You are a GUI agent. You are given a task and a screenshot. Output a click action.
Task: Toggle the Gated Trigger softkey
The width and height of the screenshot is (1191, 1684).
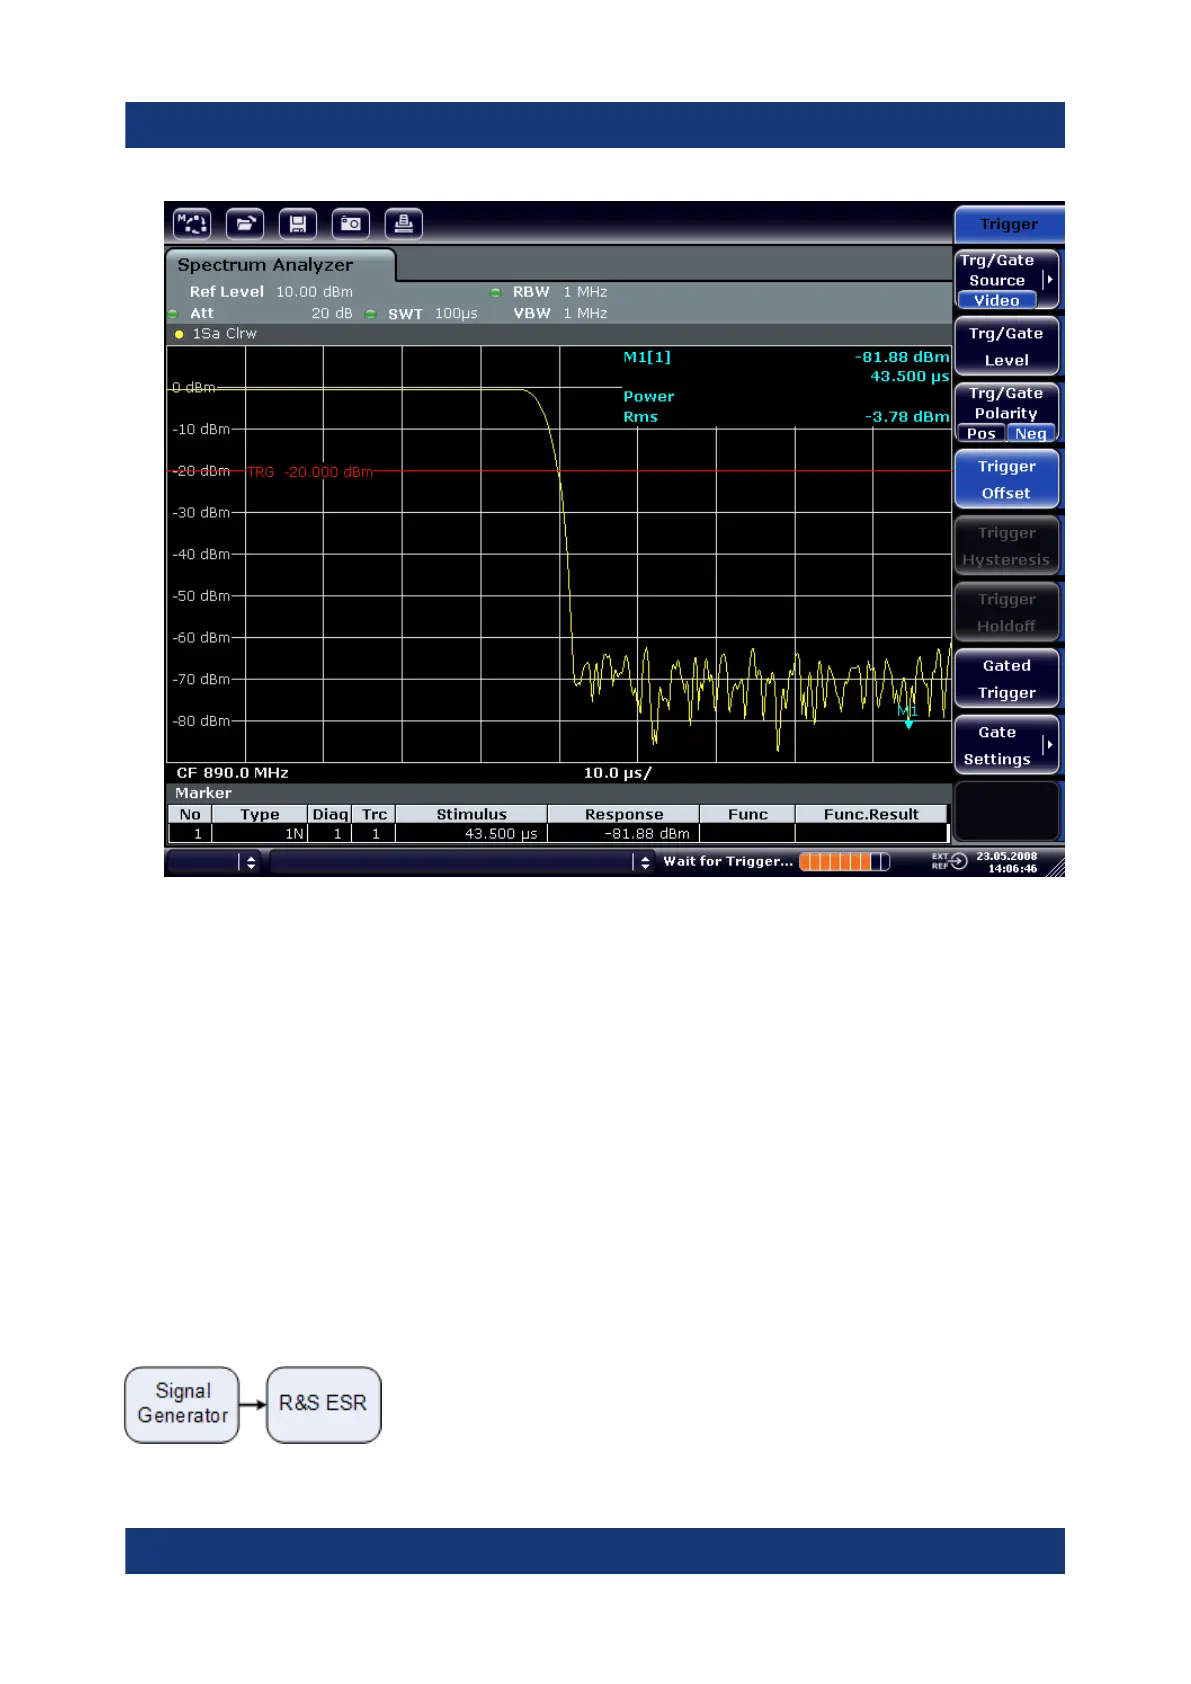click(1006, 679)
